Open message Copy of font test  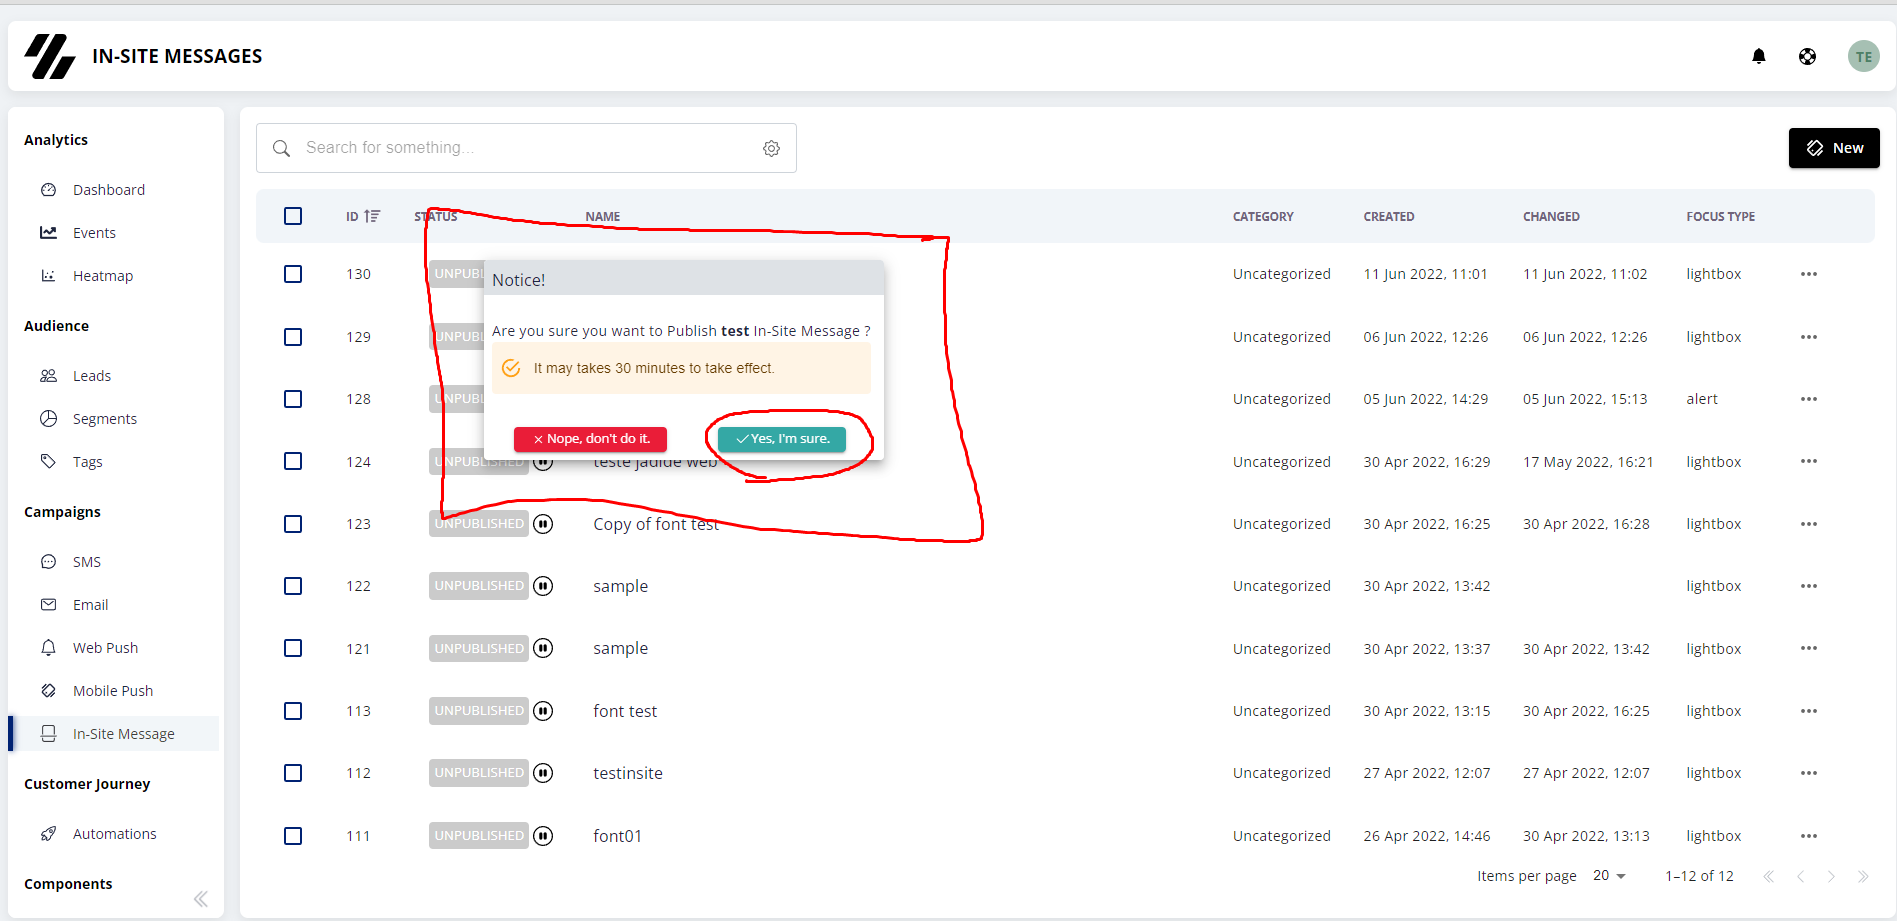(x=656, y=524)
